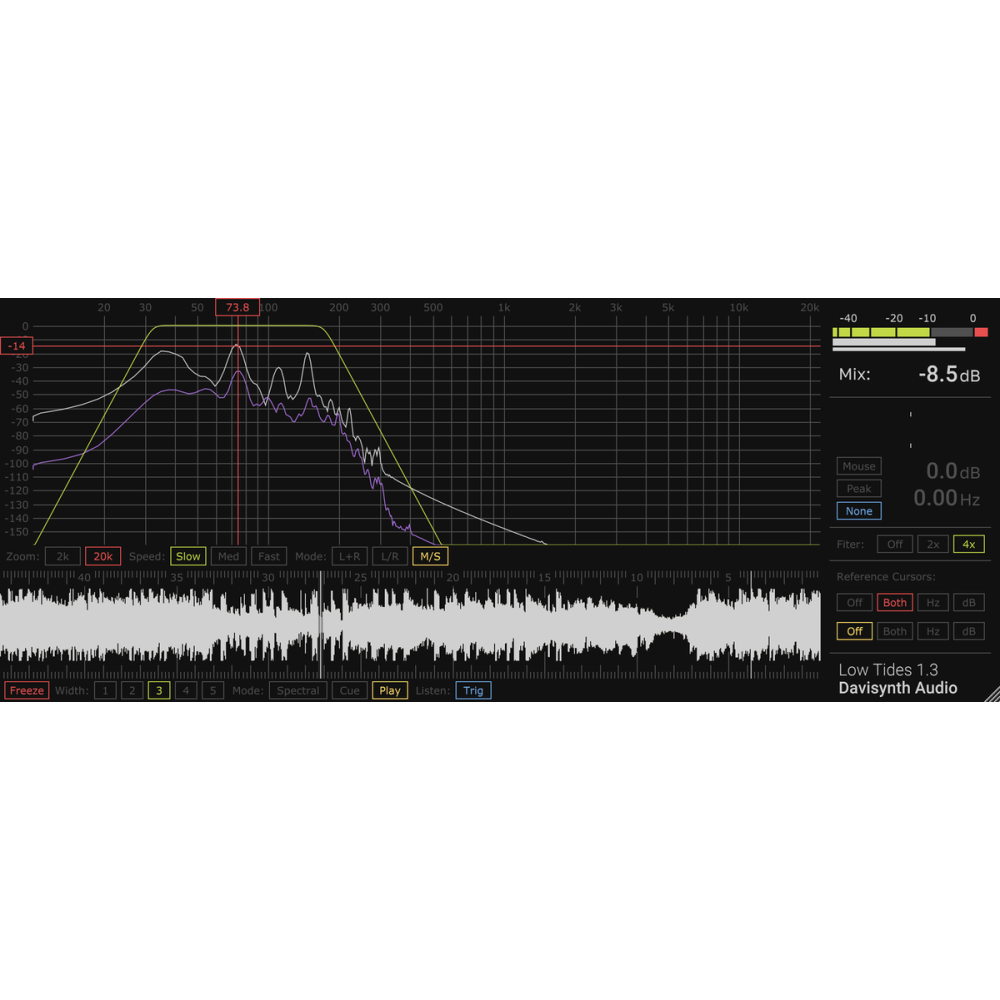This screenshot has width=1000, height=1000.
Task: Set zoom range to 2k
Action: click(x=62, y=556)
